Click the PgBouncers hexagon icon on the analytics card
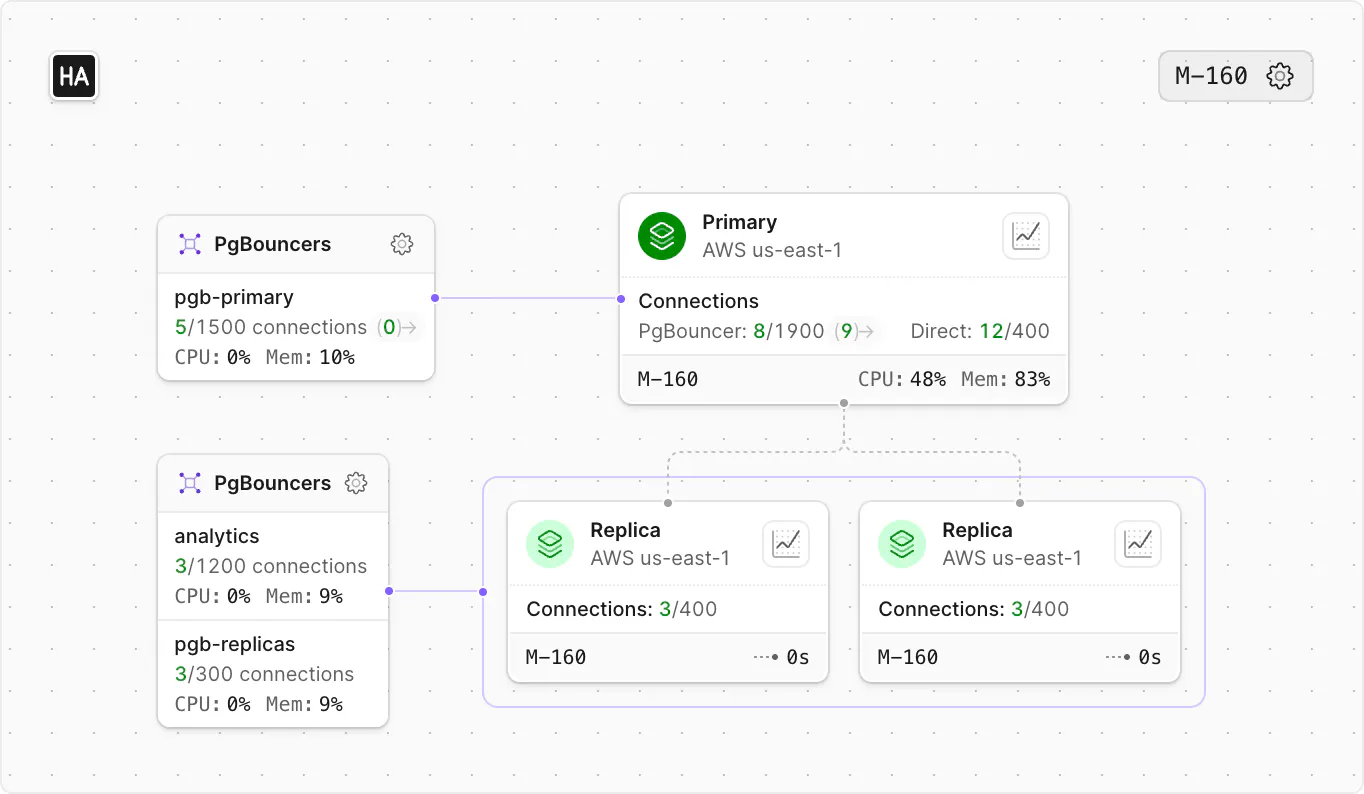 tap(189, 482)
